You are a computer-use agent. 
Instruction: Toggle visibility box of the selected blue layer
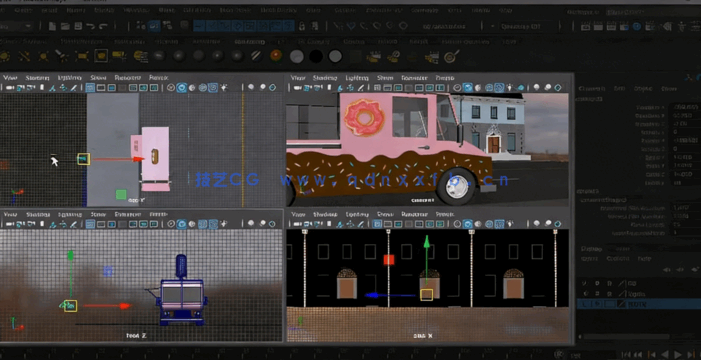584,304
